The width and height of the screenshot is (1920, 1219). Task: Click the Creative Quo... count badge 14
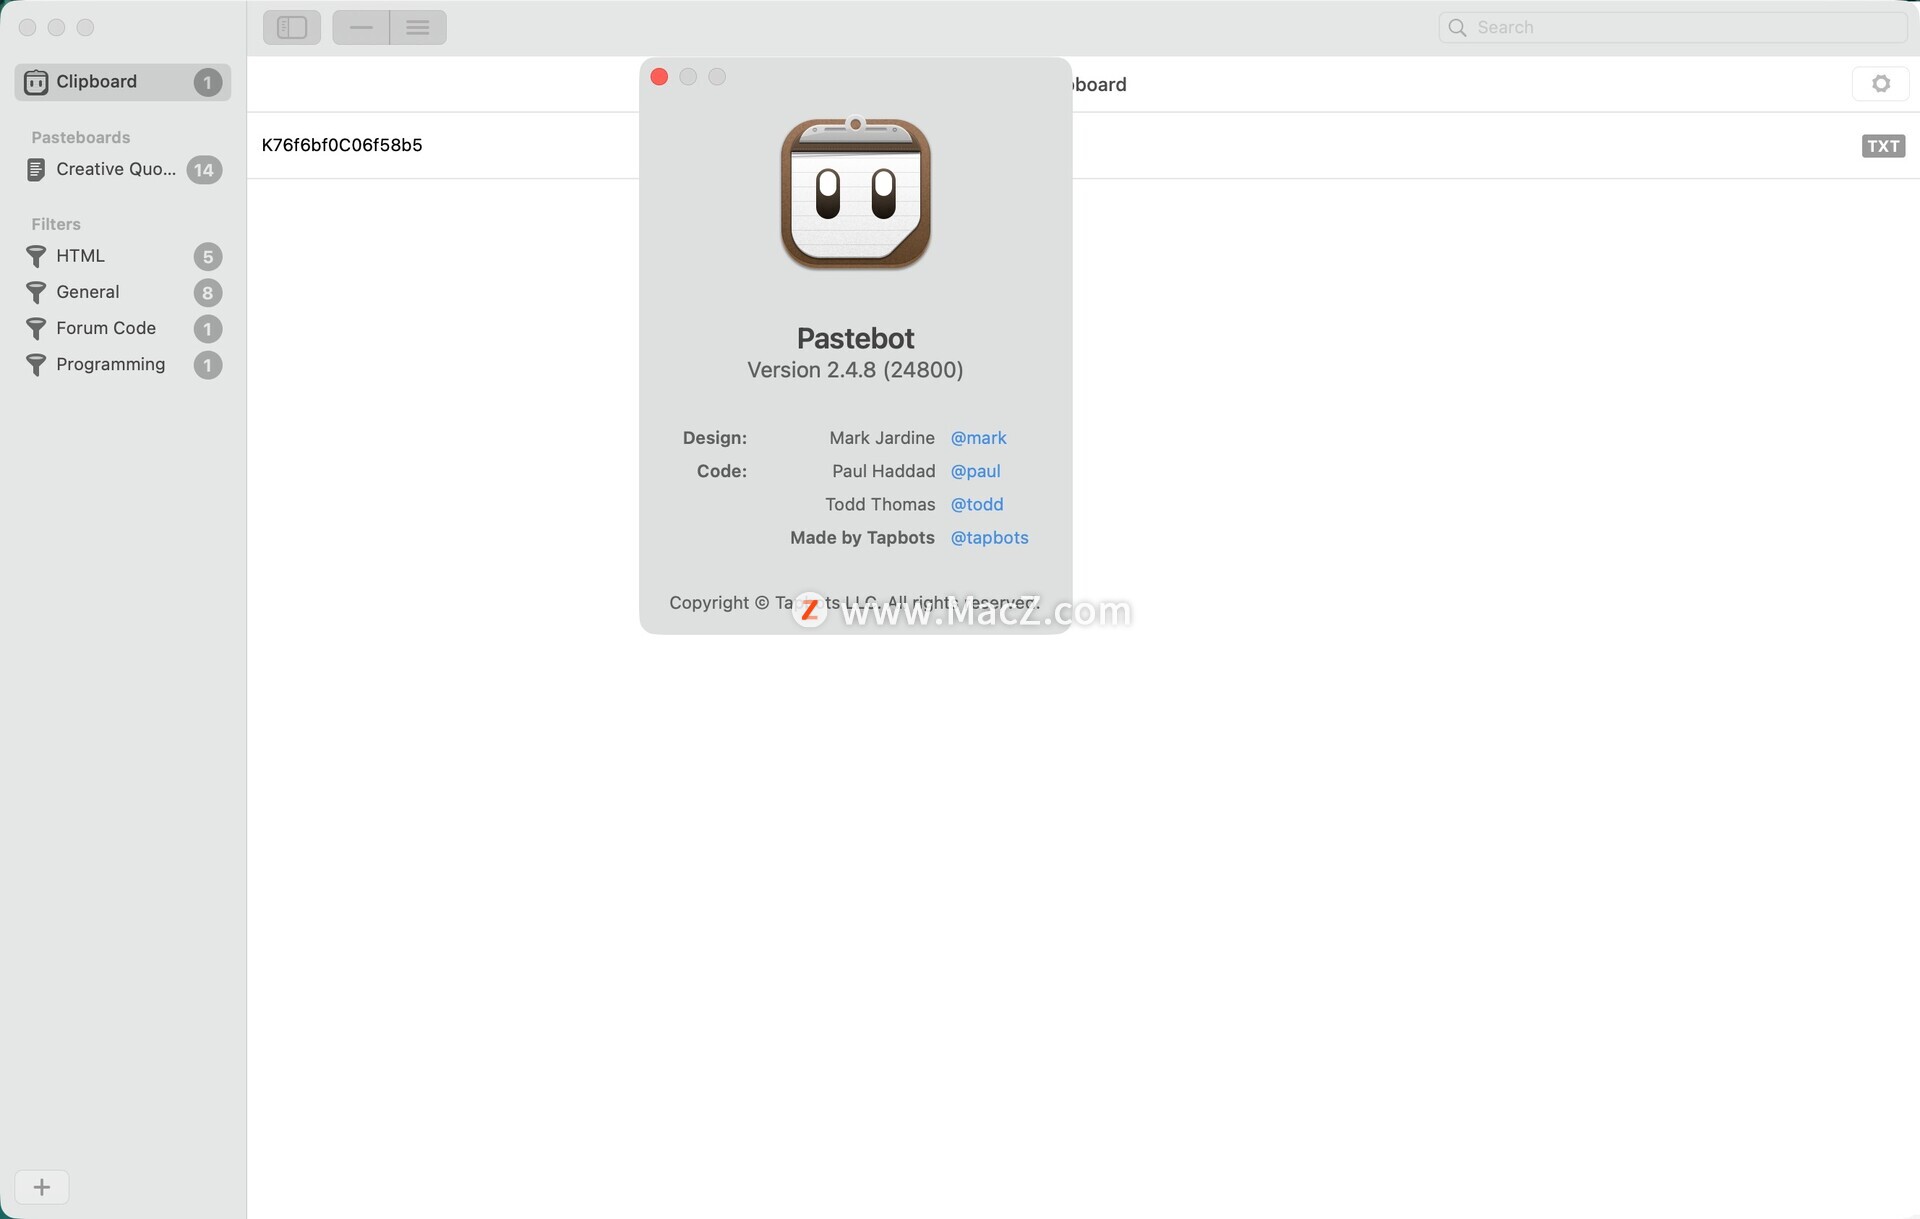(204, 170)
